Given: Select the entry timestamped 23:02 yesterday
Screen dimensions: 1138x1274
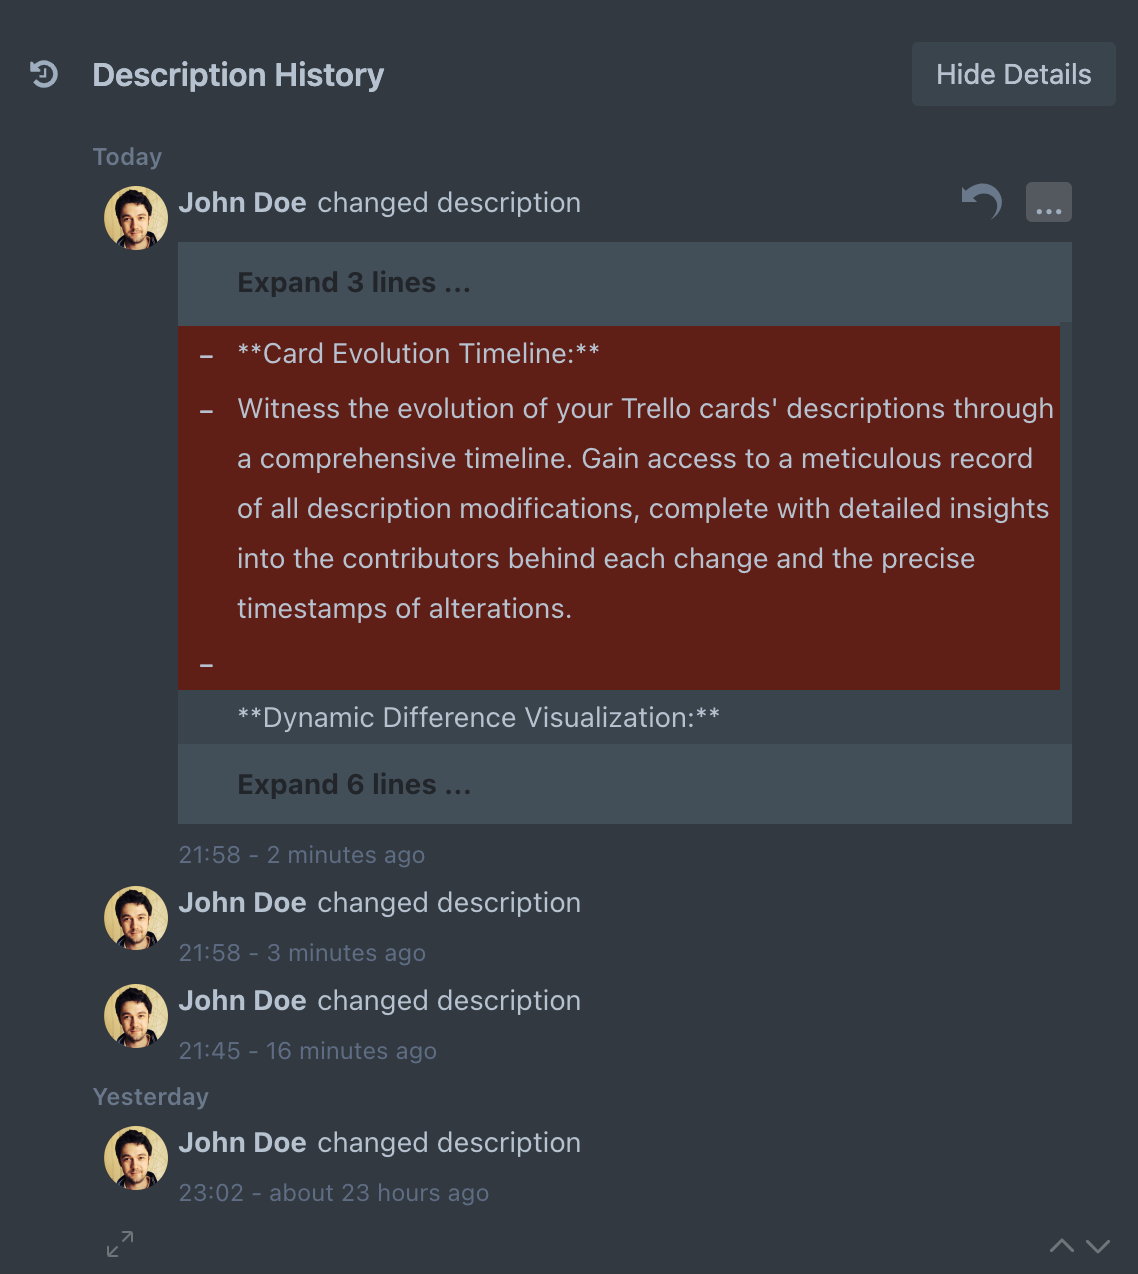Looking at the screenshot, I should [334, 1192].
